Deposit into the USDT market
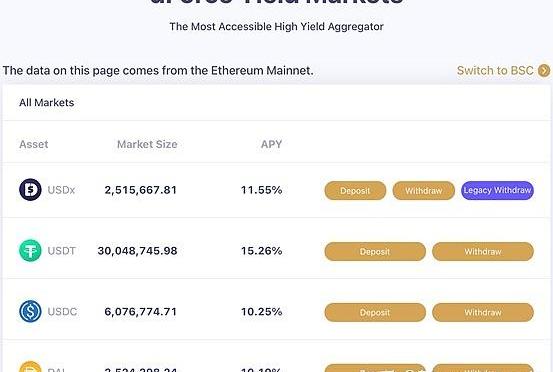Image resolution: width=553 pixels, height=372 pixels. pyautogui.click(x=375, y=252)
